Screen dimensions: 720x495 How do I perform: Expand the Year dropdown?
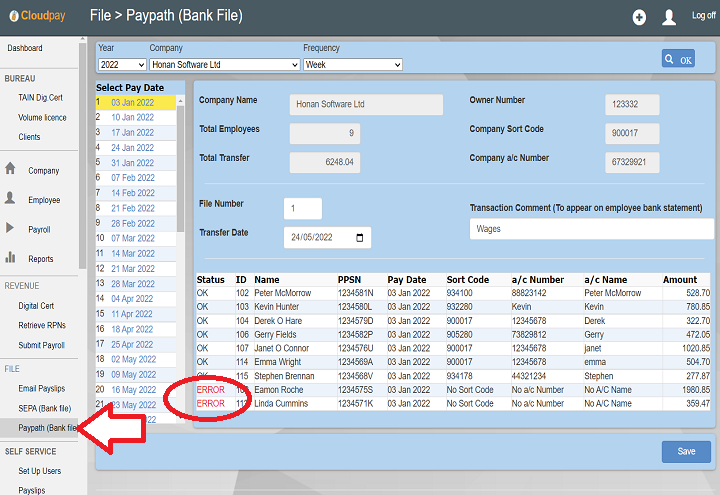pos(121,64)
